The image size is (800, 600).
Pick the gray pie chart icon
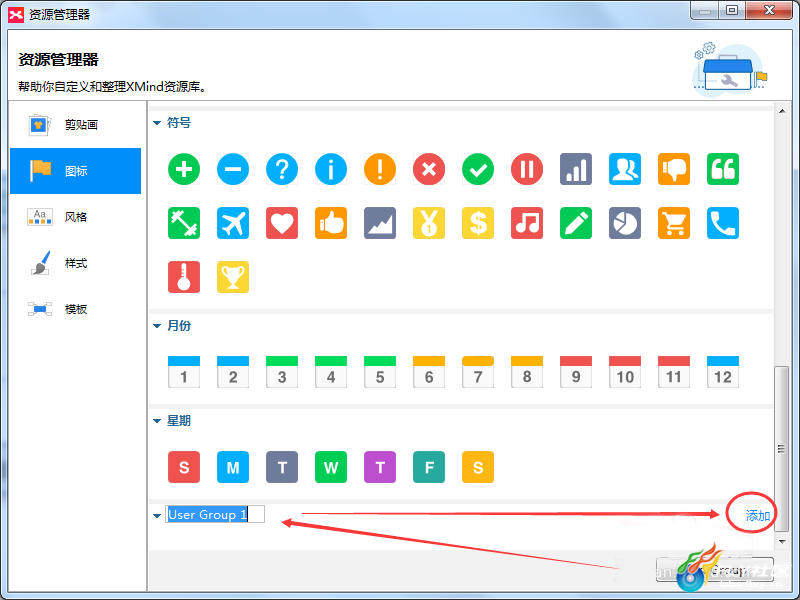click(624, 223)
